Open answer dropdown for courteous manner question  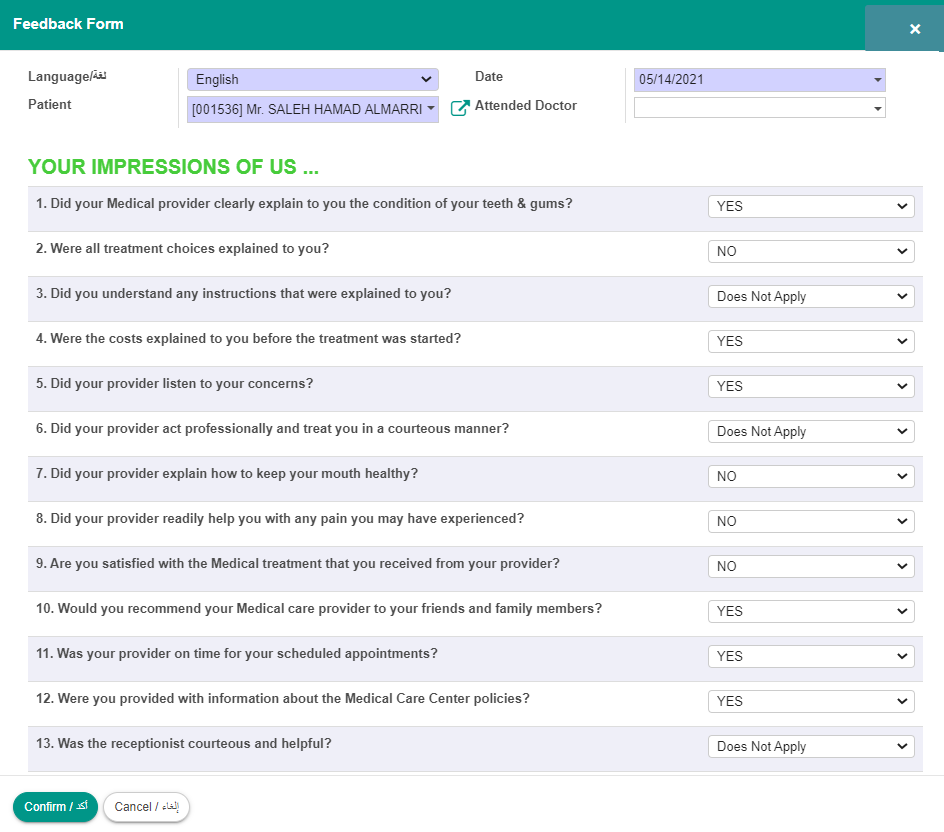pos(811,431)
